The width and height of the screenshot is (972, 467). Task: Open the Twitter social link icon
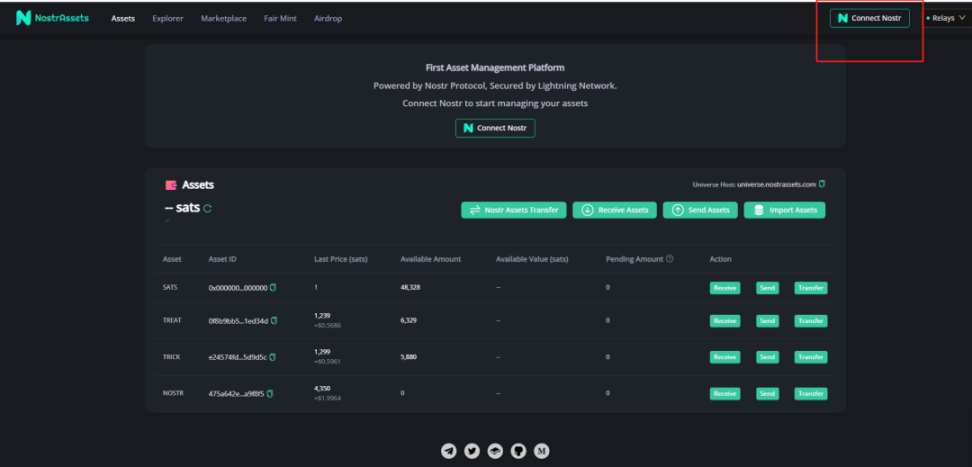click(x=472, y=451)
